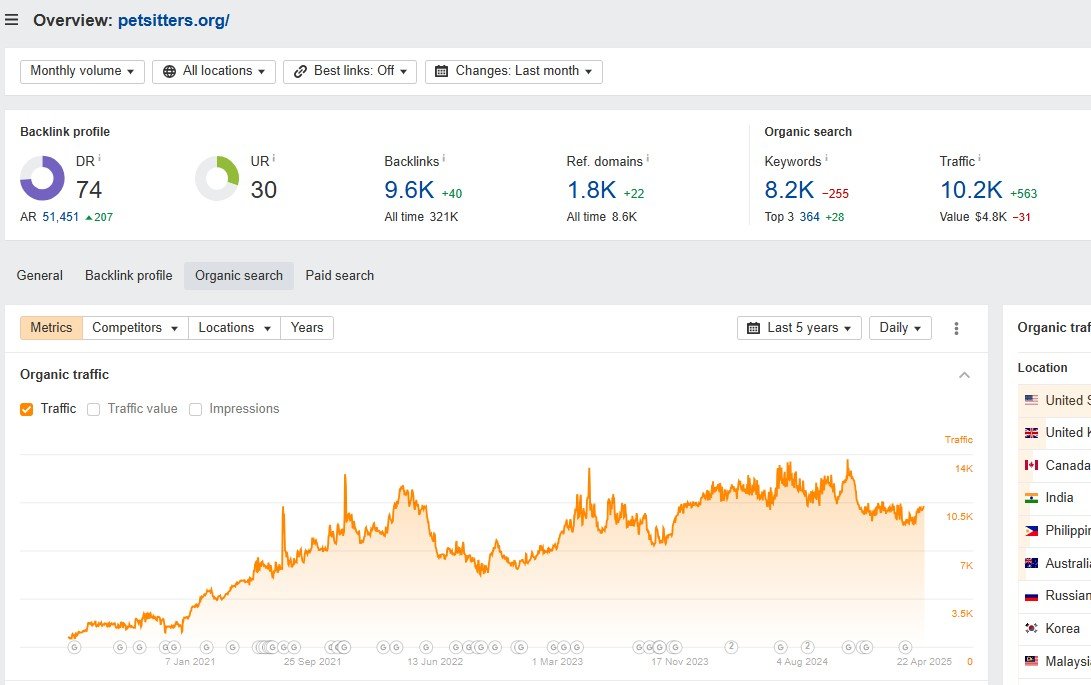The height and width of the screenshot is (685, 1091).
Task: Enable the Impressions checkbox
Action: click(x=196, y=409)
